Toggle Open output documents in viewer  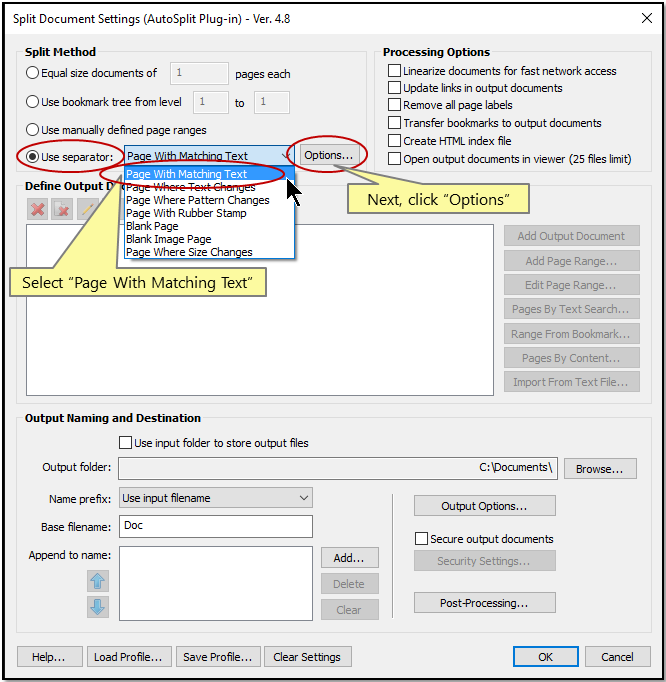(x=394, y=158)
